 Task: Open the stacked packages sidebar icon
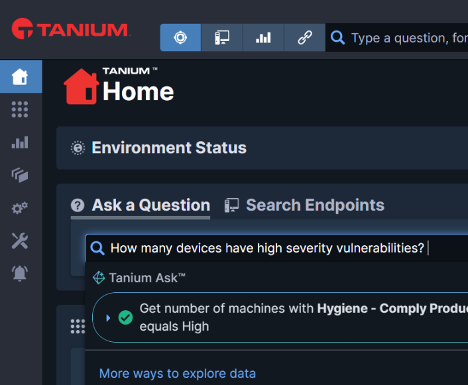(20, 175)
